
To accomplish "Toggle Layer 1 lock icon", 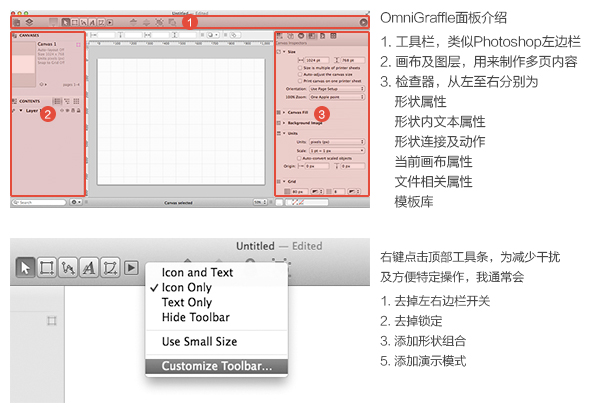I will coord(78,111).
